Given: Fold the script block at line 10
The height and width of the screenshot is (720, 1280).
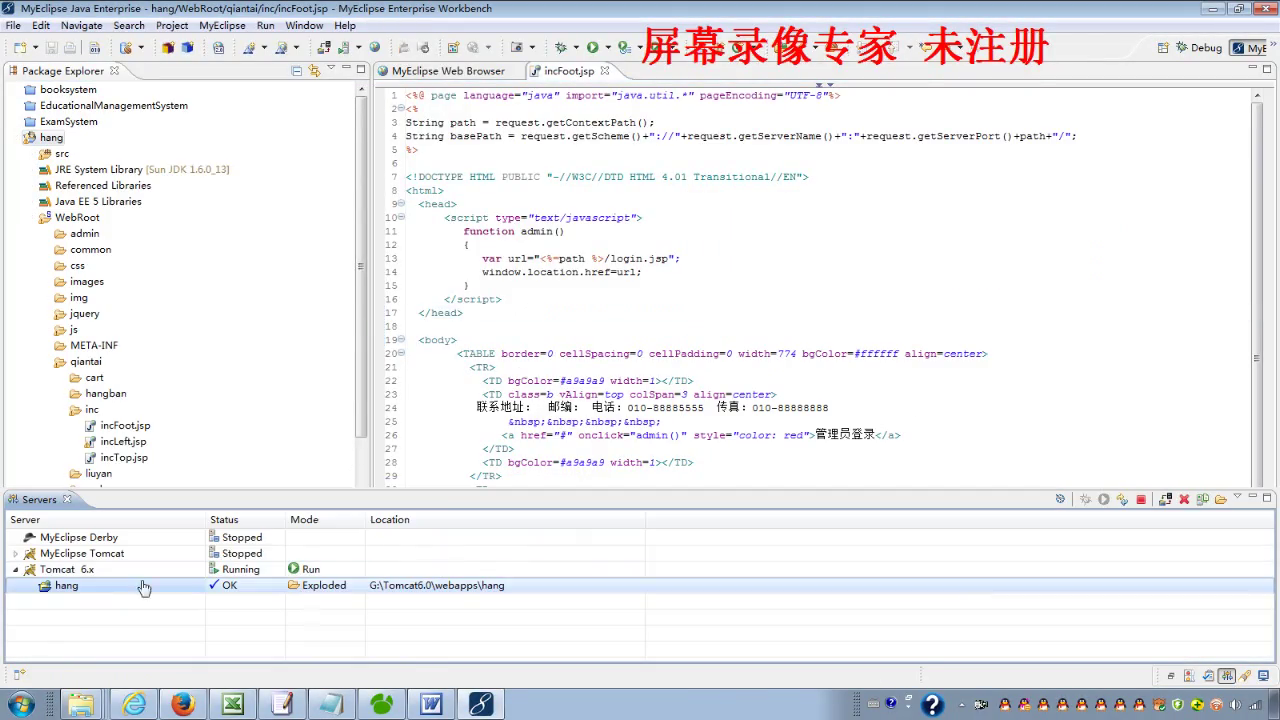Looking at the screenshot, I should click(x=401, y=217).
